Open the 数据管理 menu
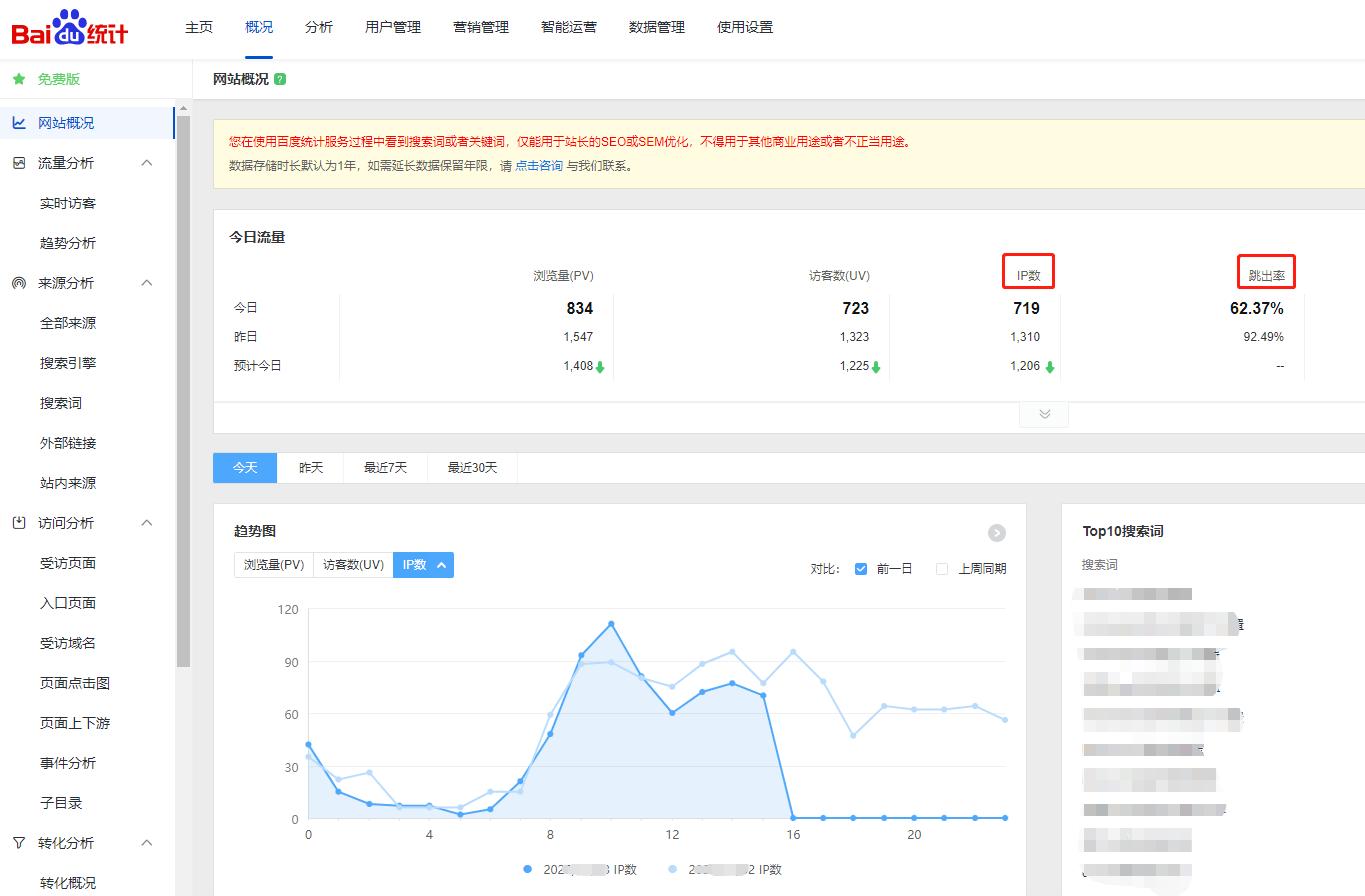This screenshot has height=896, width=1365. coord(656,27)
